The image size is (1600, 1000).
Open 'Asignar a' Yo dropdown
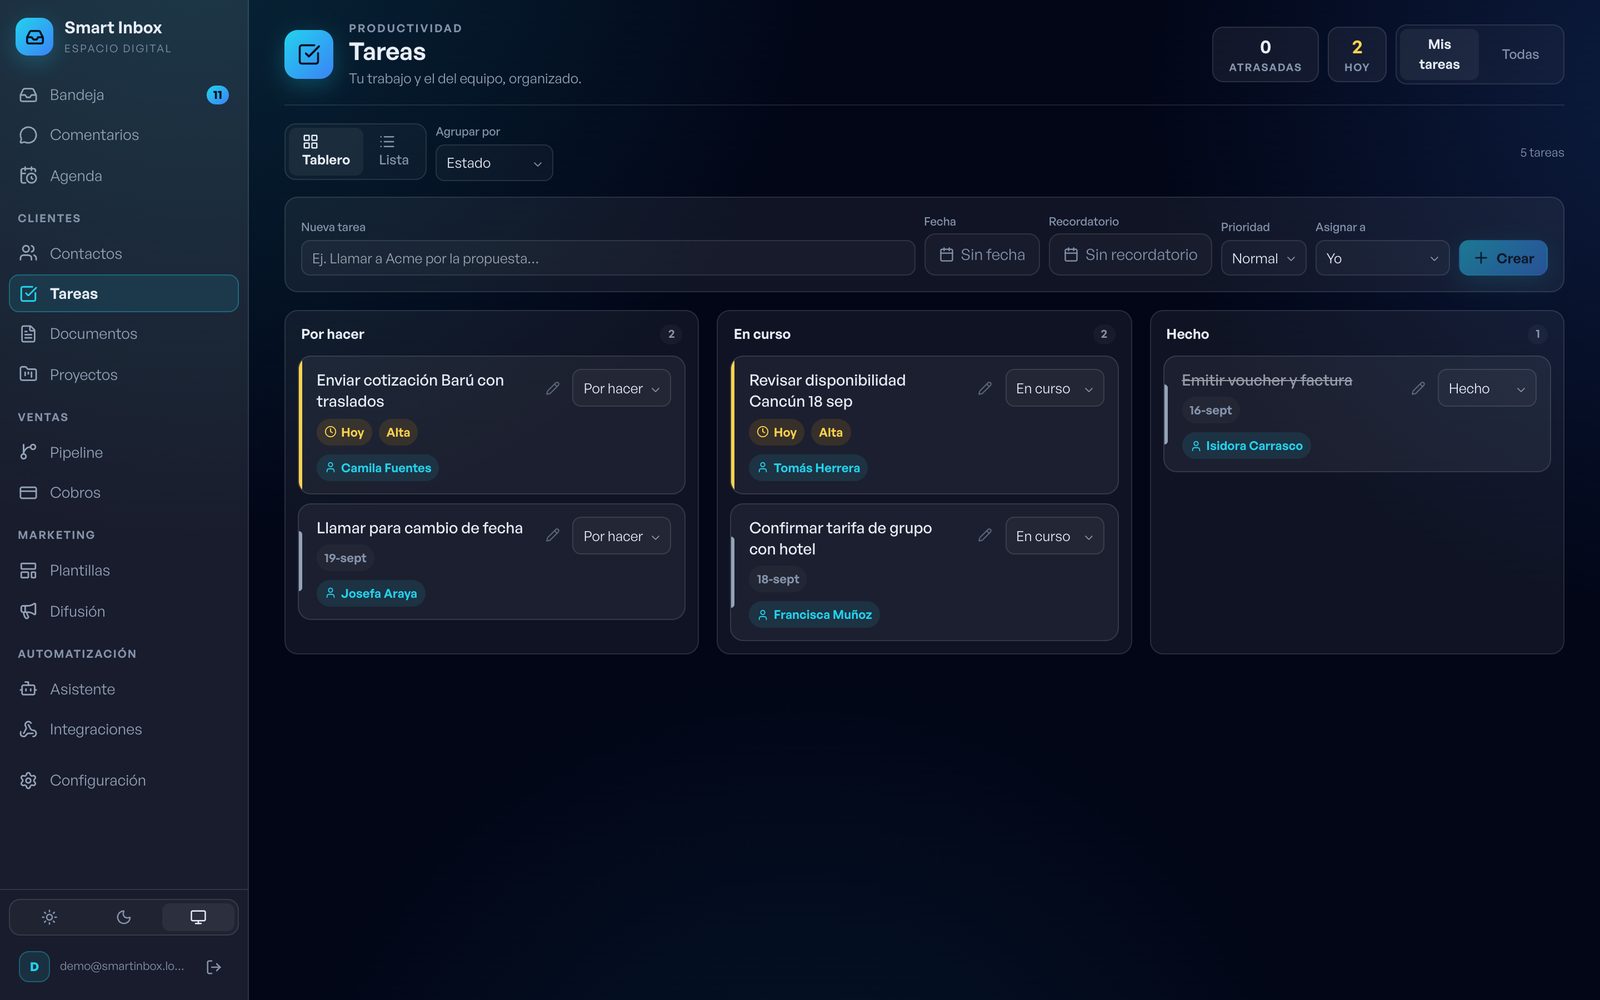[1382, 258]
